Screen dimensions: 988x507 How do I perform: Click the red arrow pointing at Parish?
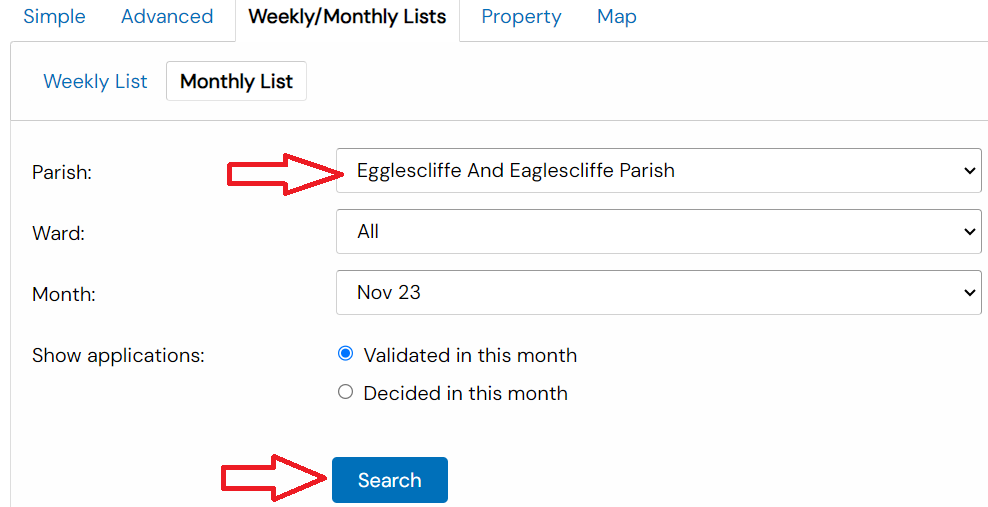tap(285, 175)
